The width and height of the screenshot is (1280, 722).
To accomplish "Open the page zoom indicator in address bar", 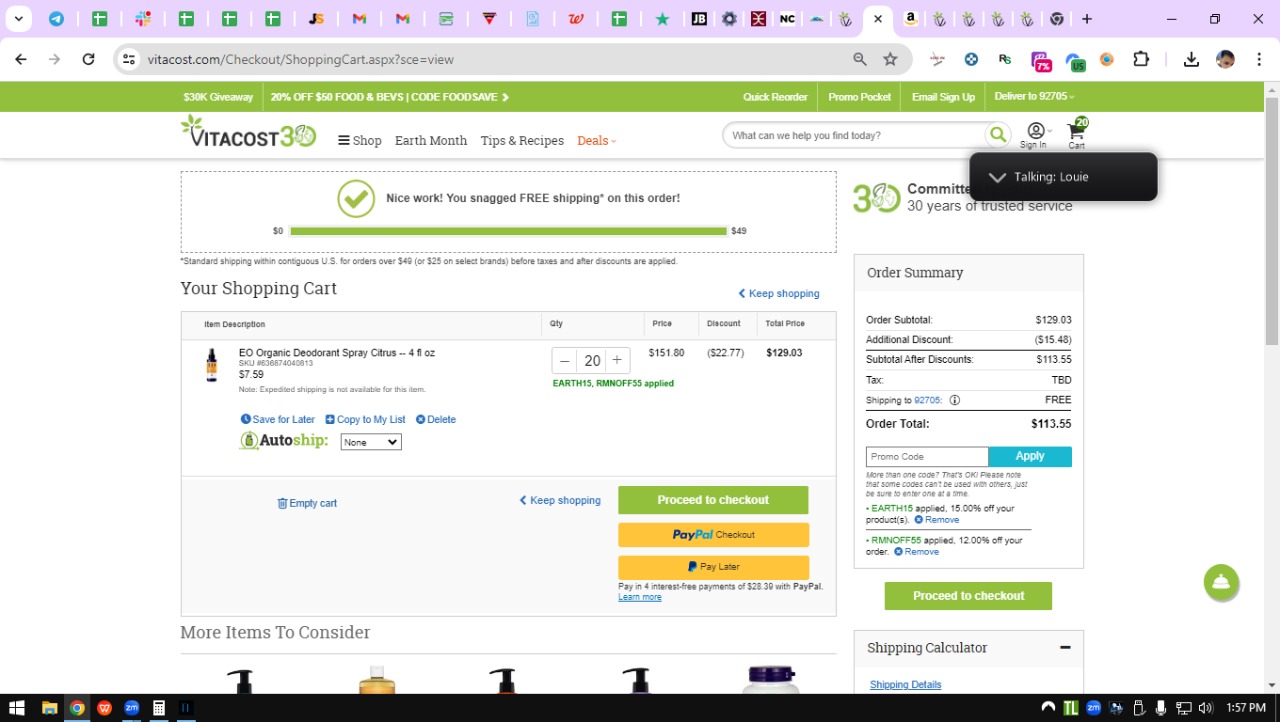I will [x=860, y=59].
